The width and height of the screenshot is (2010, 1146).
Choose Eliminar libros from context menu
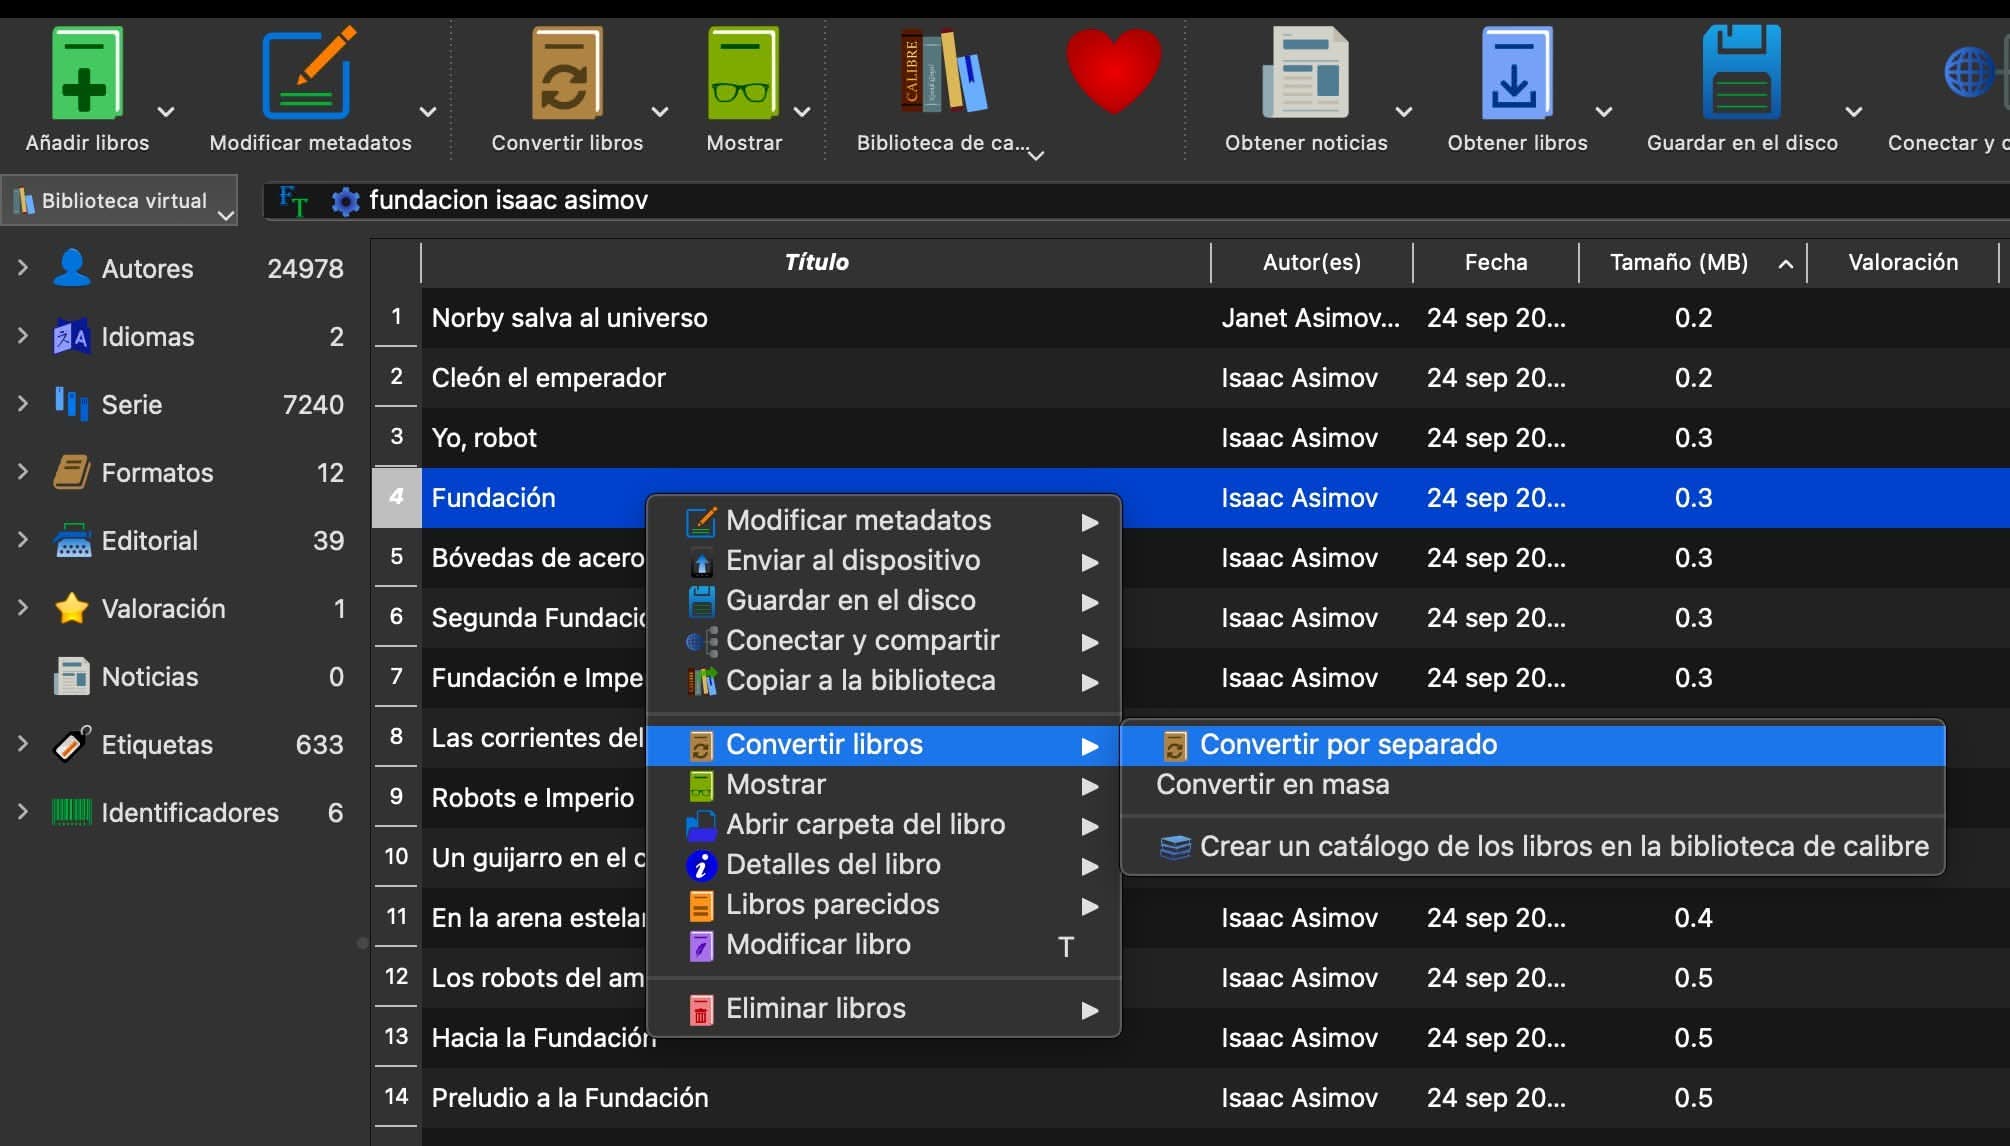(x=815, y=1008)
